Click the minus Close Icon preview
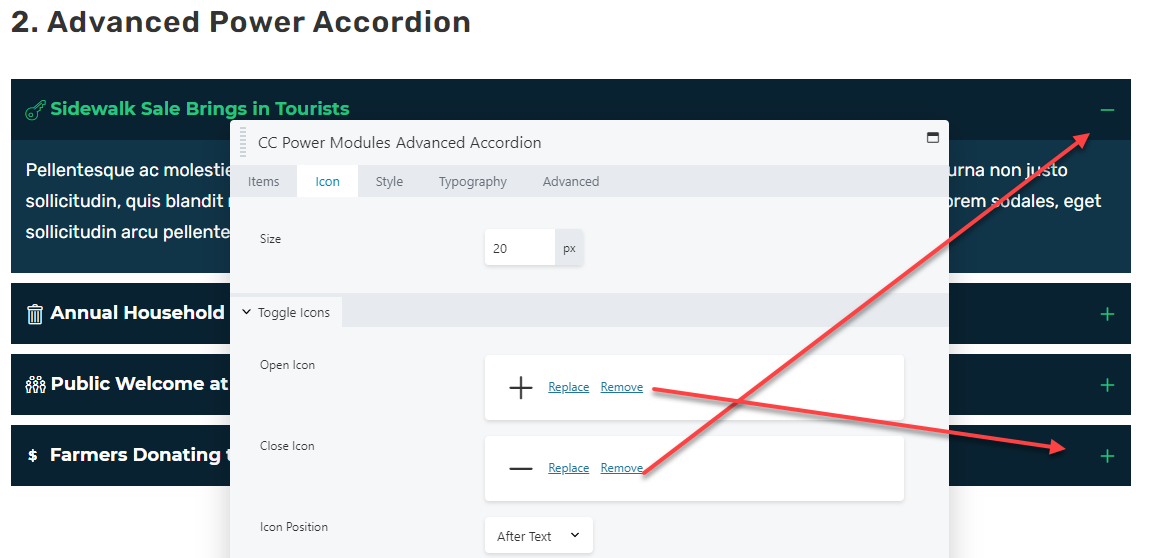Image resolution: width=1167 pixels, height=558 pixels. point(520,469)
